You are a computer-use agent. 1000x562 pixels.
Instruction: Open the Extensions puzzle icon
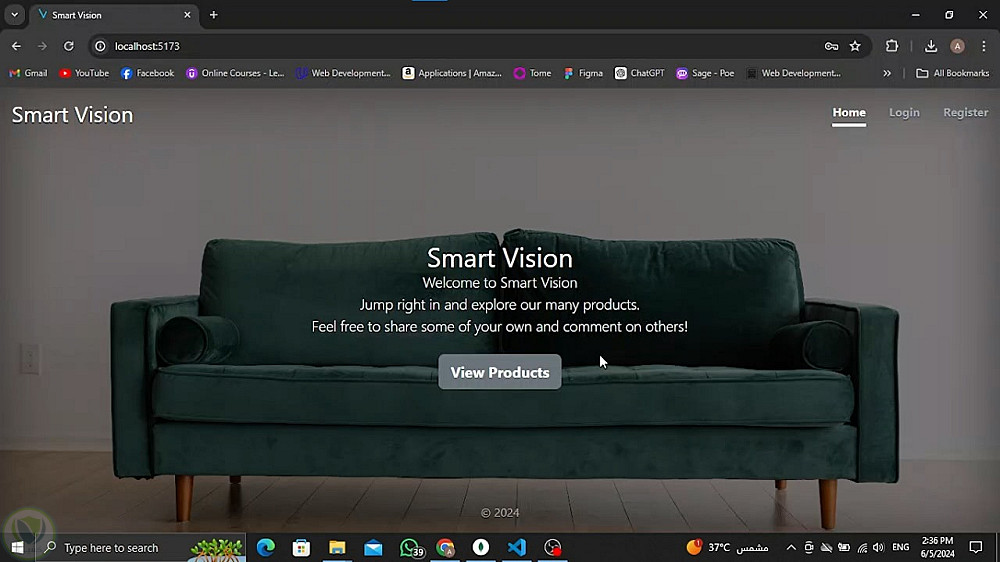pos(892,46)
